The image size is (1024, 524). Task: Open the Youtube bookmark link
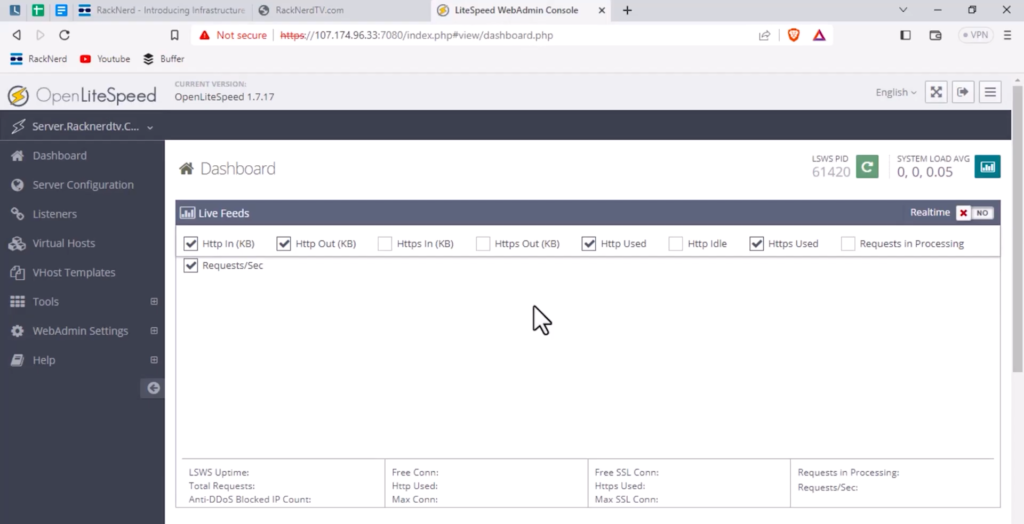click(x=105, y=59)
